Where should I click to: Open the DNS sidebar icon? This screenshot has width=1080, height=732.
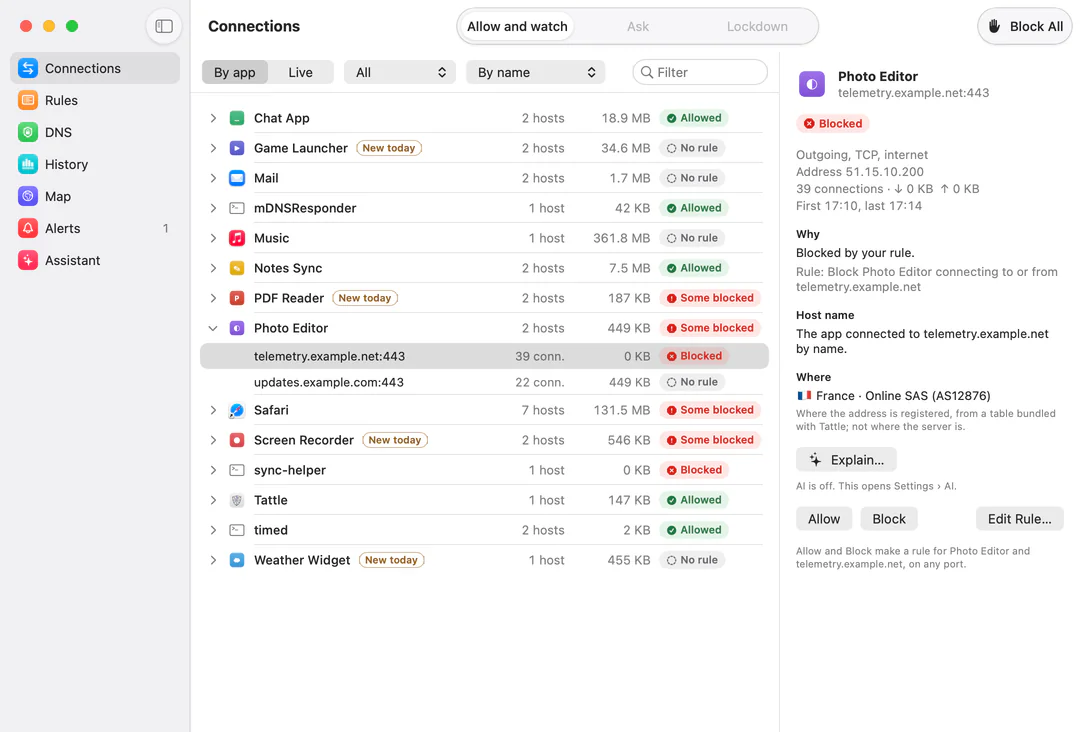pos(28,132)
